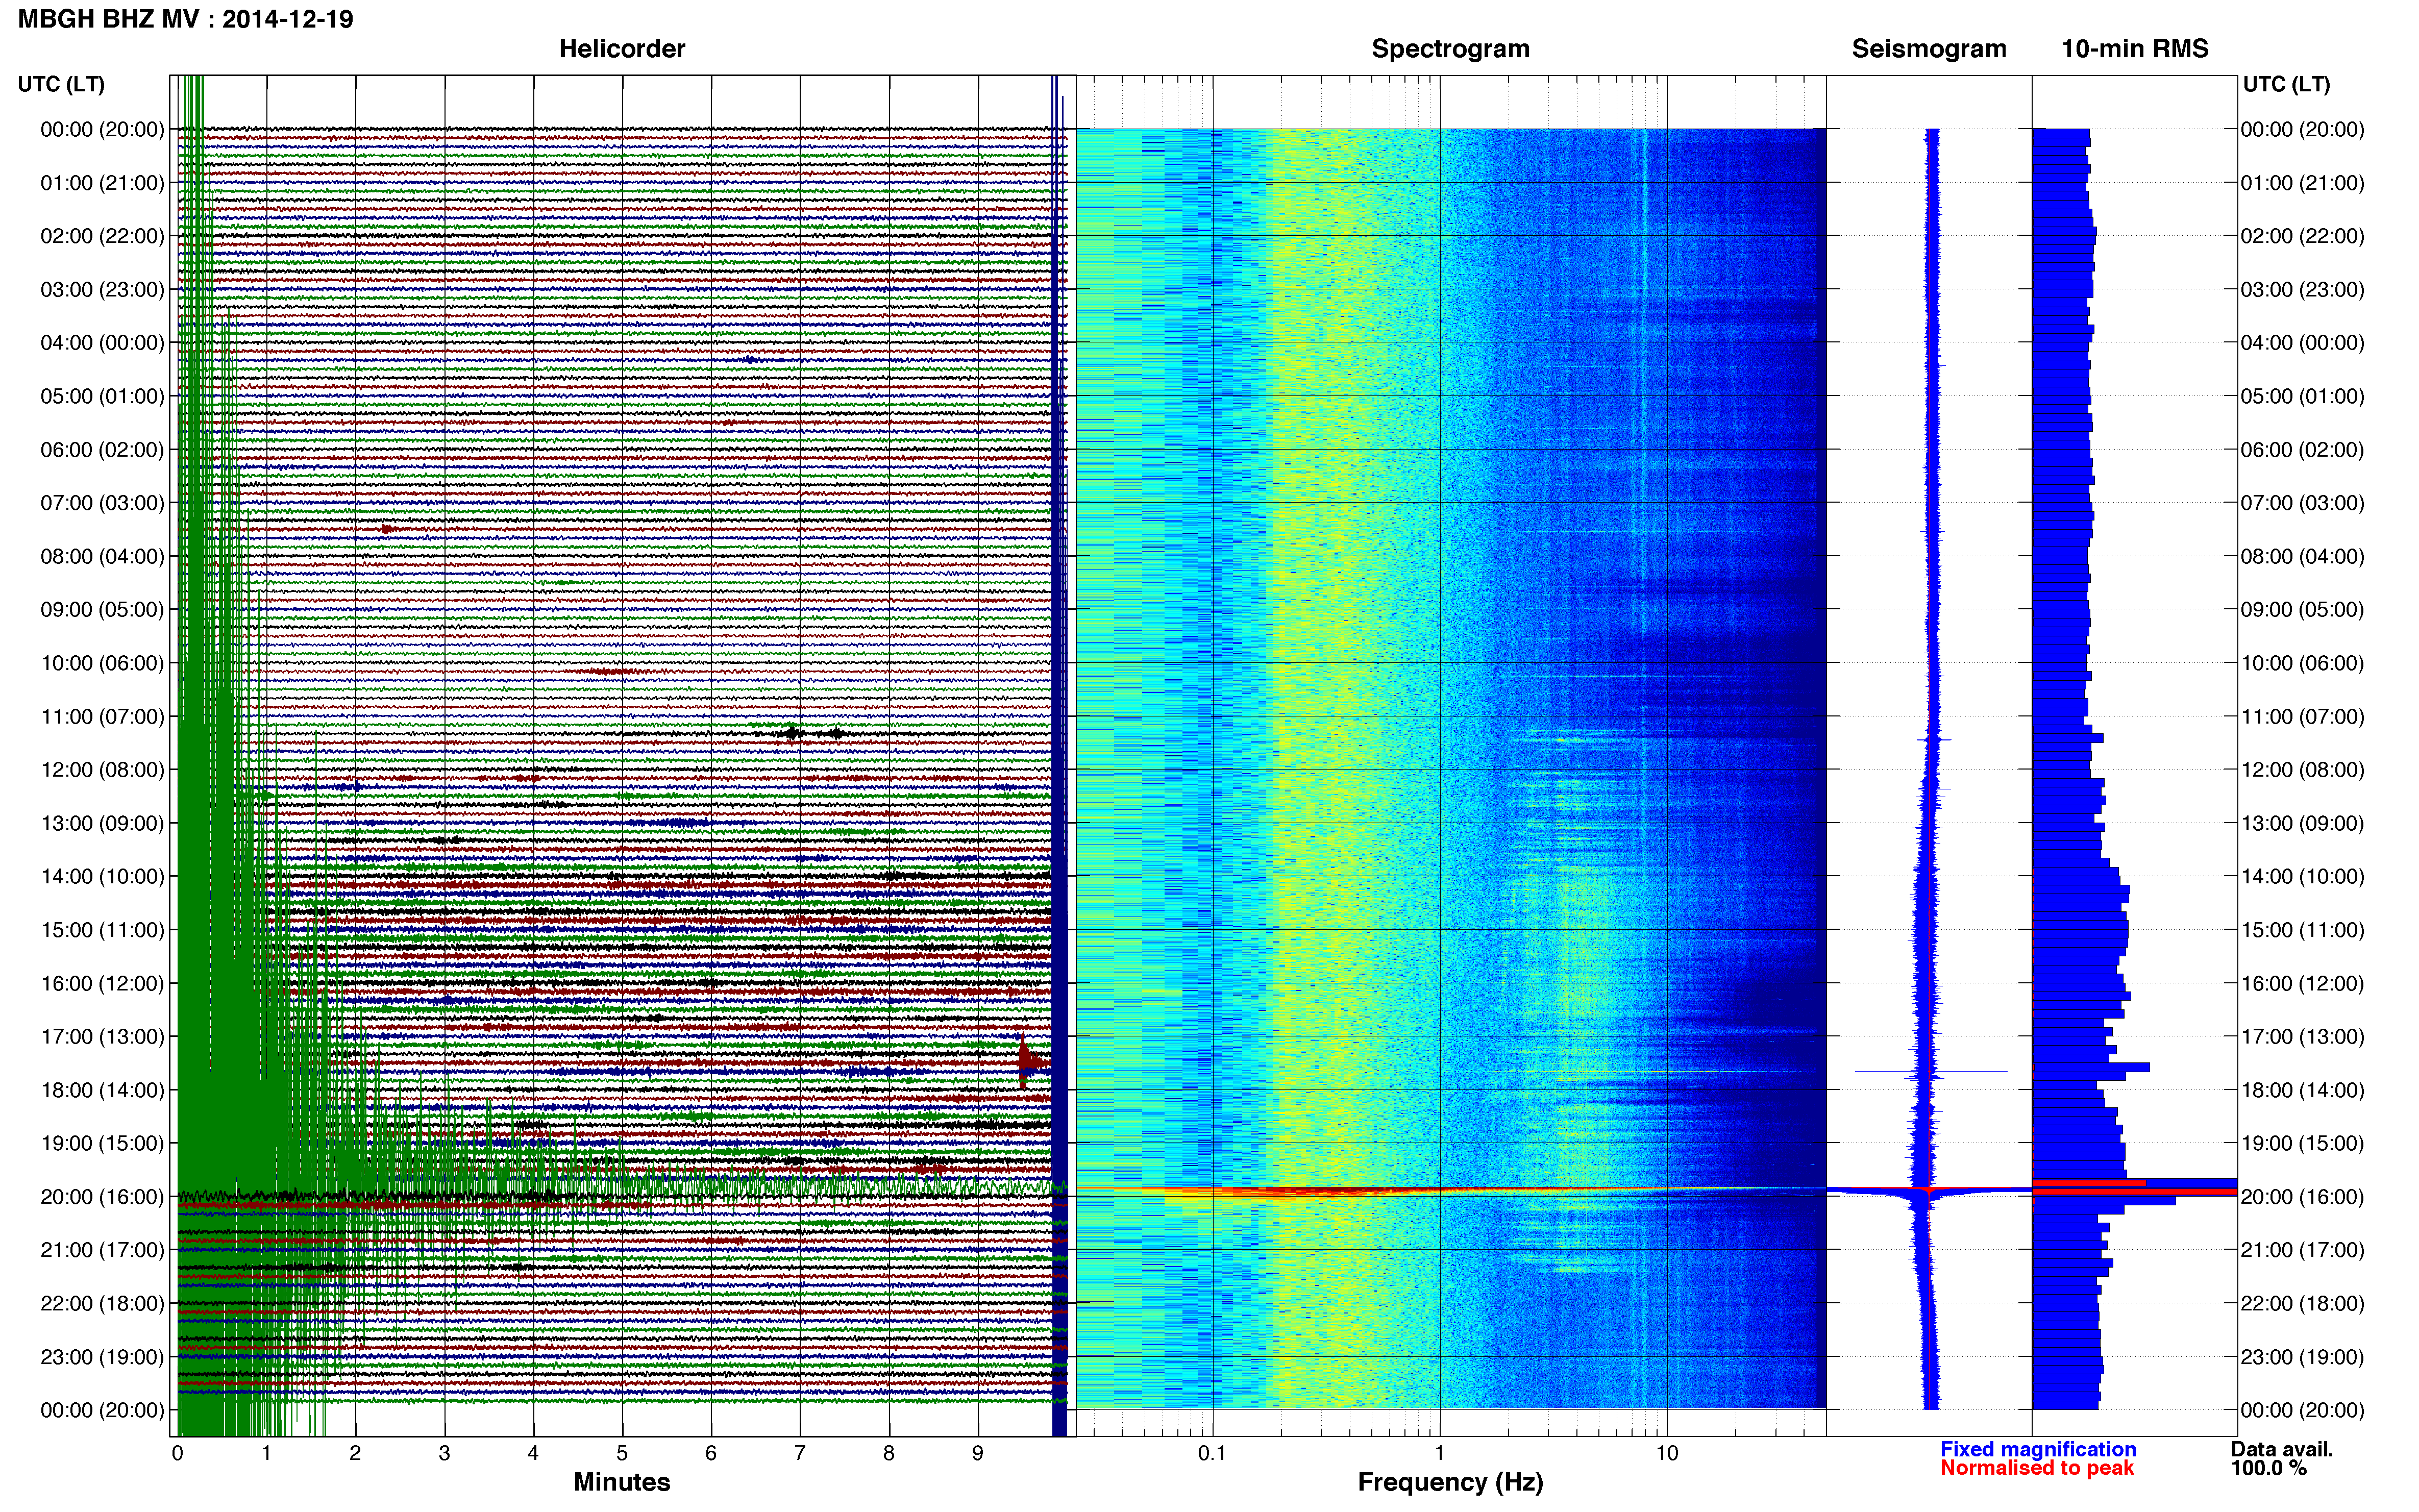Select the Helicorder time label "04:00 (00:00)"
Image resolution: width=2419 pixels, height=1512 pixels.
(102, 343)
